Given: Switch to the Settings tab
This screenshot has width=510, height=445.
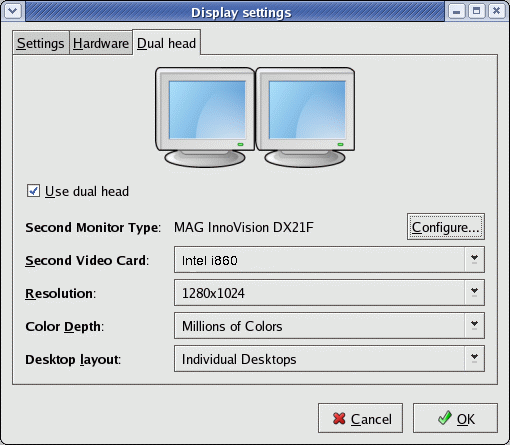Looking at the screenshot, I should 41,43.
